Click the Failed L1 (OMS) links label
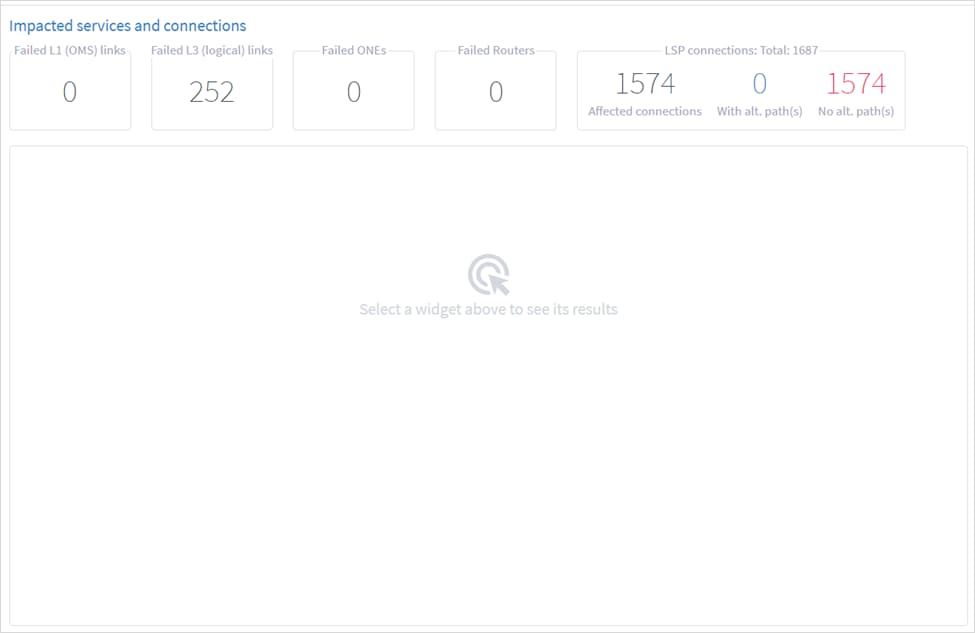975x633 pixels. 68,49
